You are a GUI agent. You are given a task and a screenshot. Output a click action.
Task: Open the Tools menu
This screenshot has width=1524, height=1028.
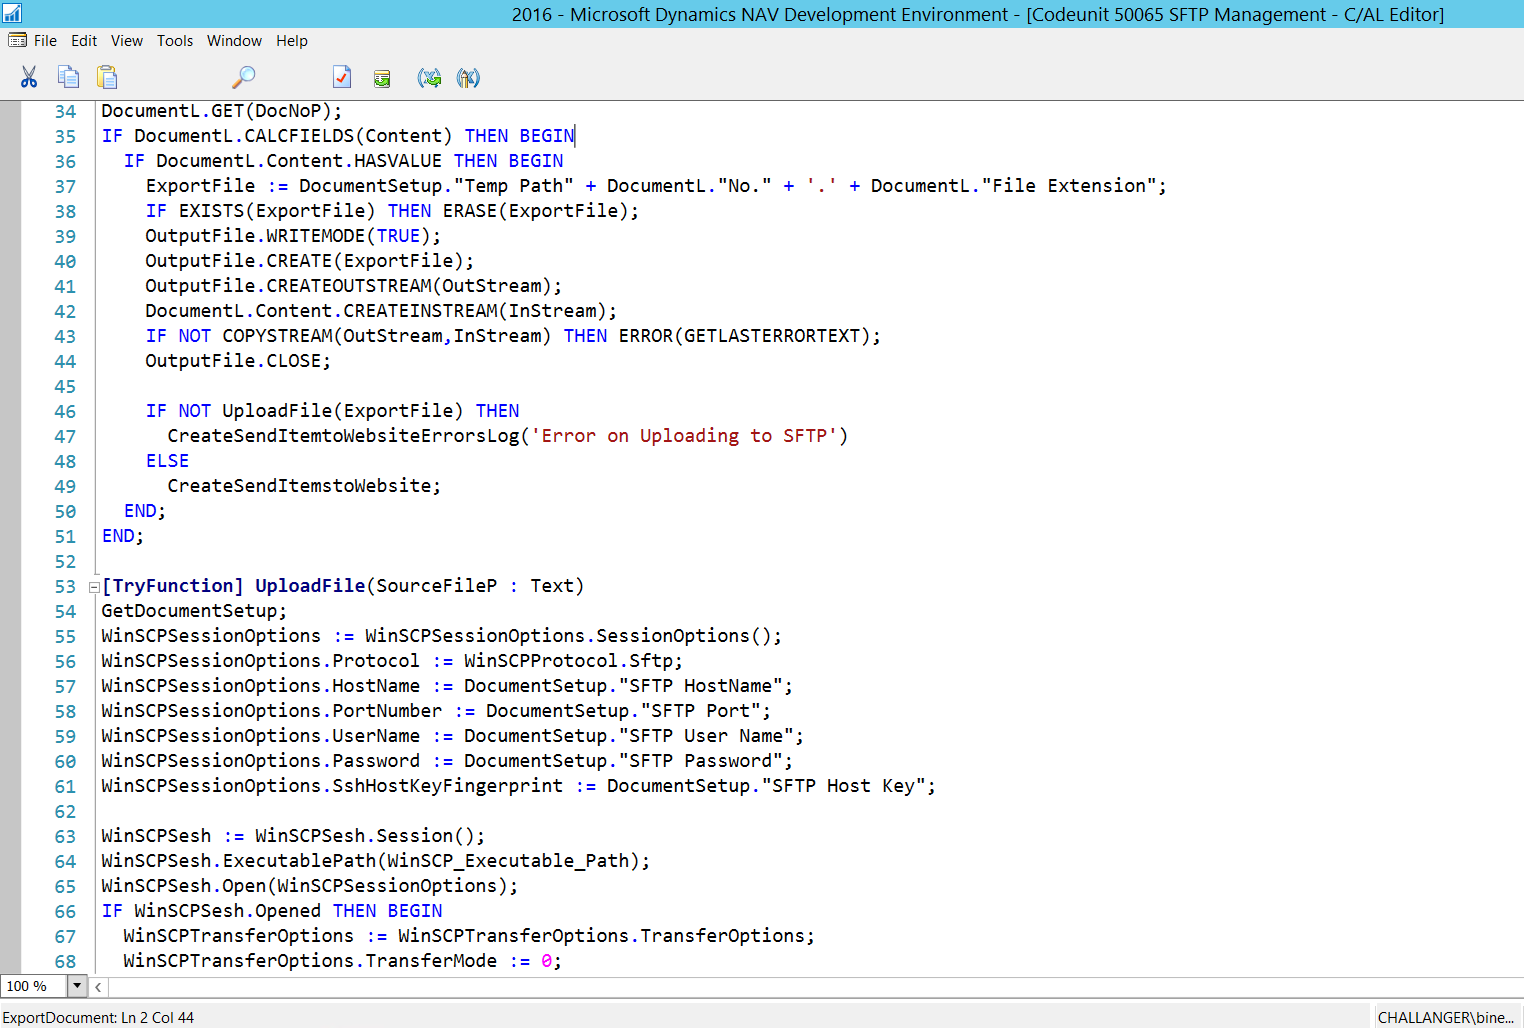coord(175,41)
